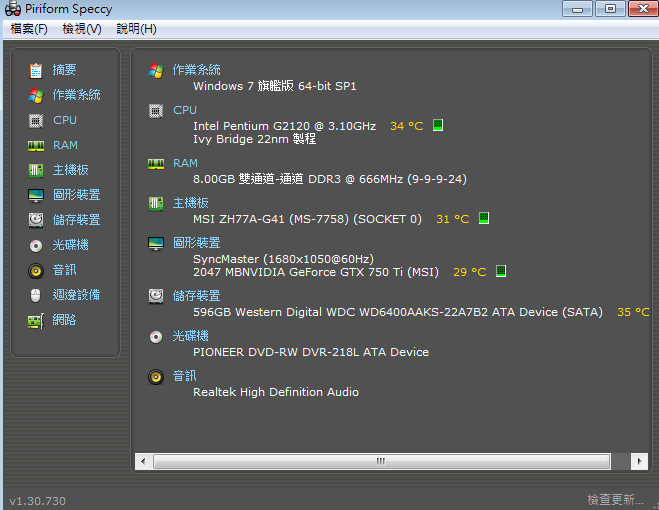Click the CPU chip icon in summary panel
This screenshot has width=659, height=510.
point(156,111)
